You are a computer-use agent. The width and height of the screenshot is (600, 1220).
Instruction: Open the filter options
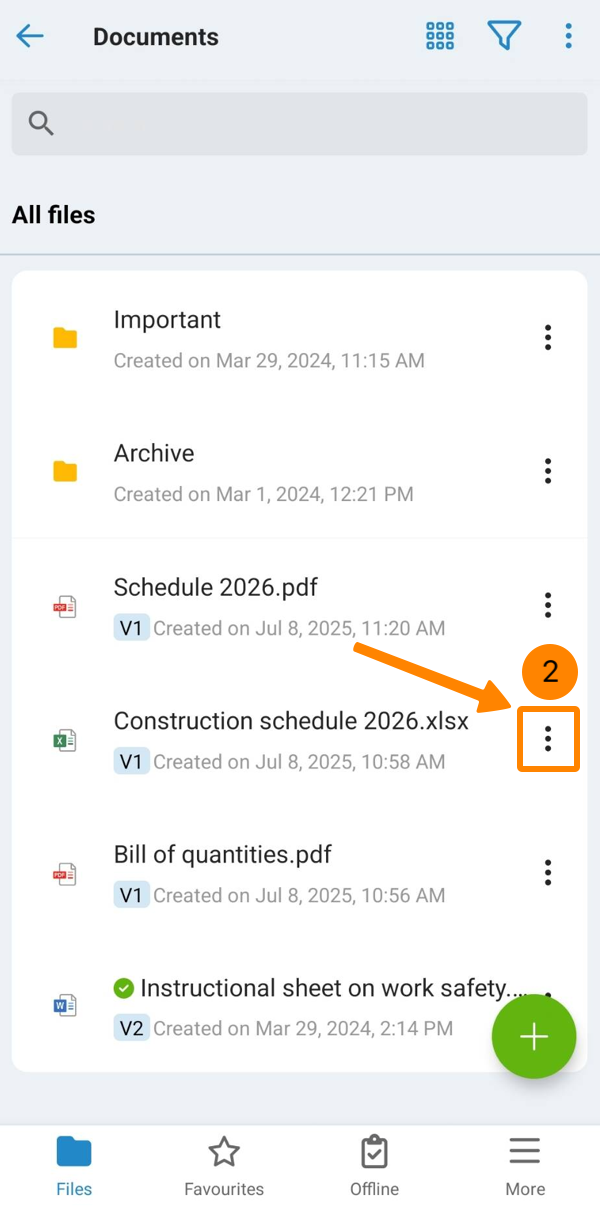[504, 37]
